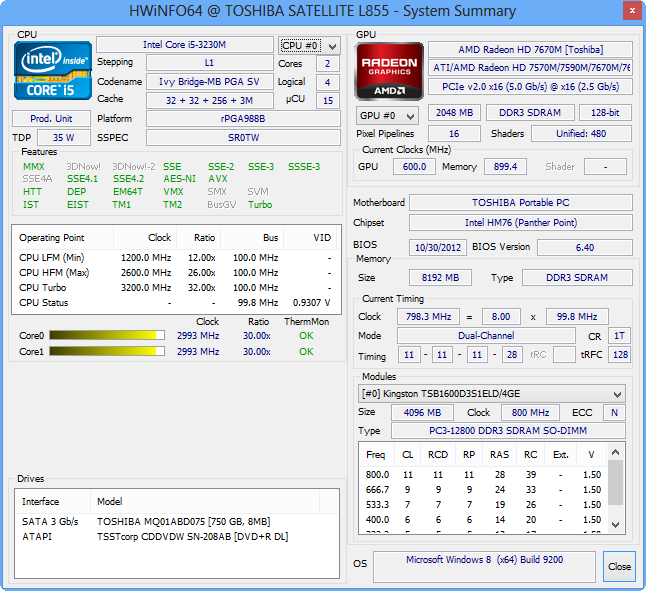Viewport: 646px width, 591px height.
Task: Click the SSPEC SR0TW field
Action: (243, 138)
